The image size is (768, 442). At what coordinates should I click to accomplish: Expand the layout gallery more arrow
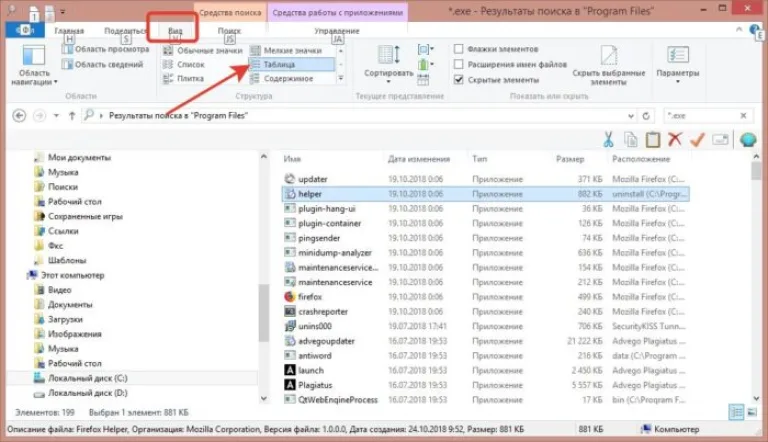click(x=340, y=78)
